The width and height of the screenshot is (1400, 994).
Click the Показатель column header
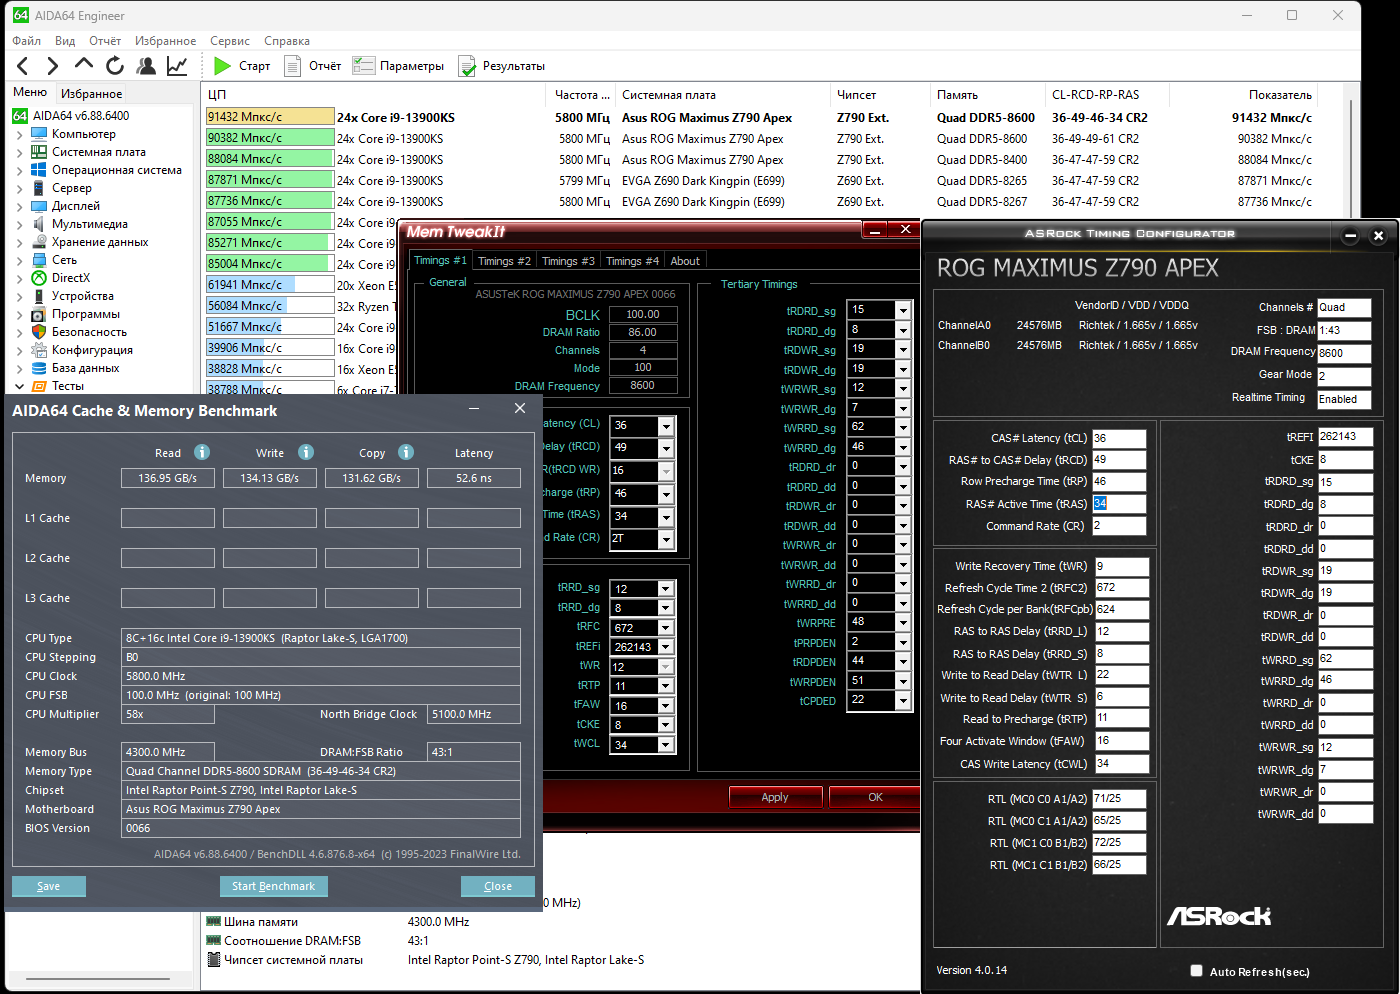click(1280, 95)
